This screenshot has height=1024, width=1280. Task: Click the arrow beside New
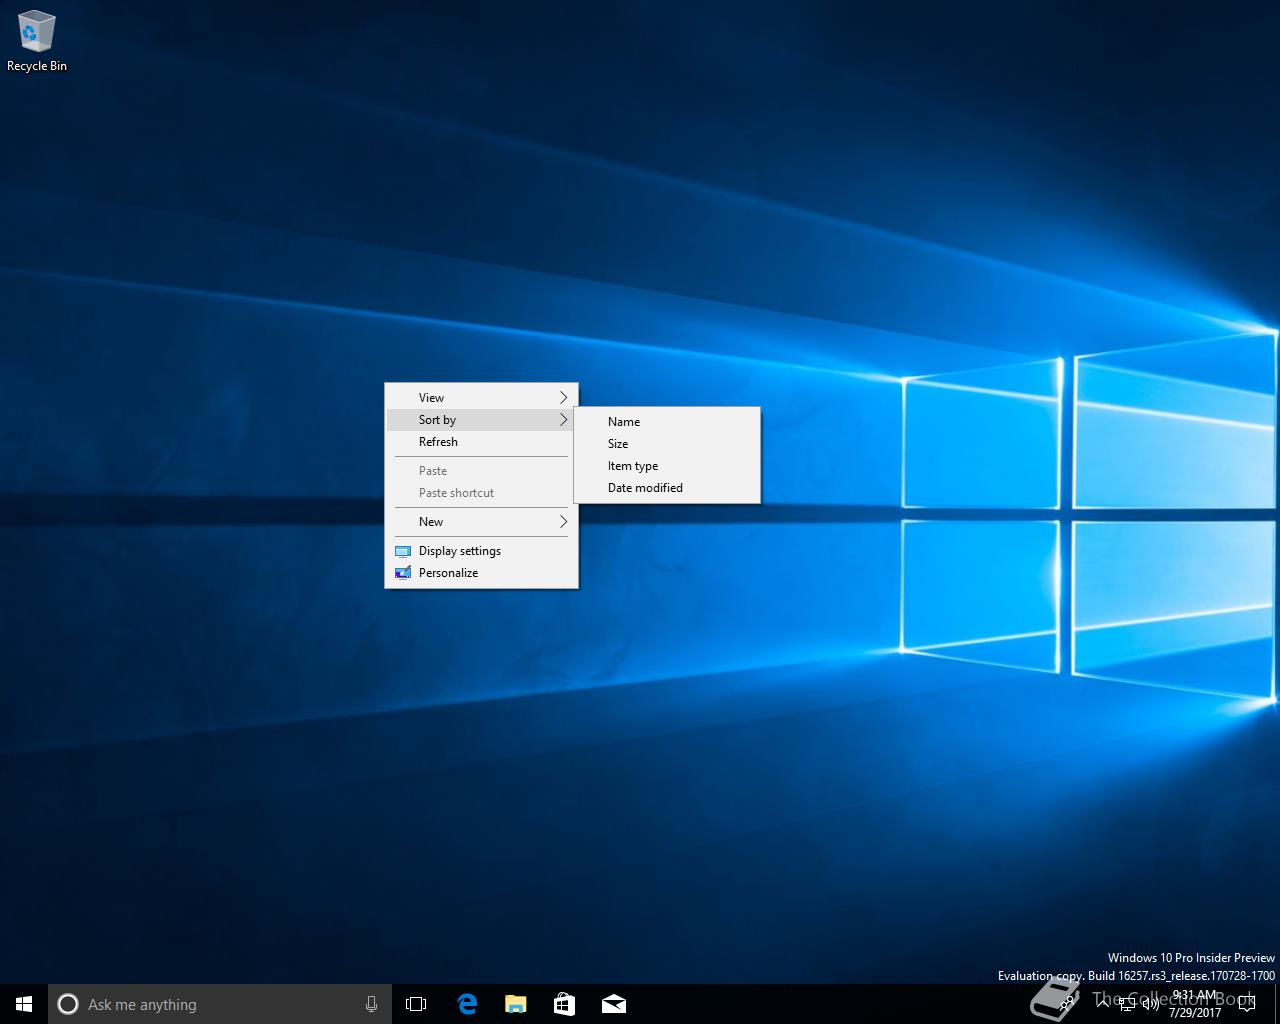(x=563, y=522)
